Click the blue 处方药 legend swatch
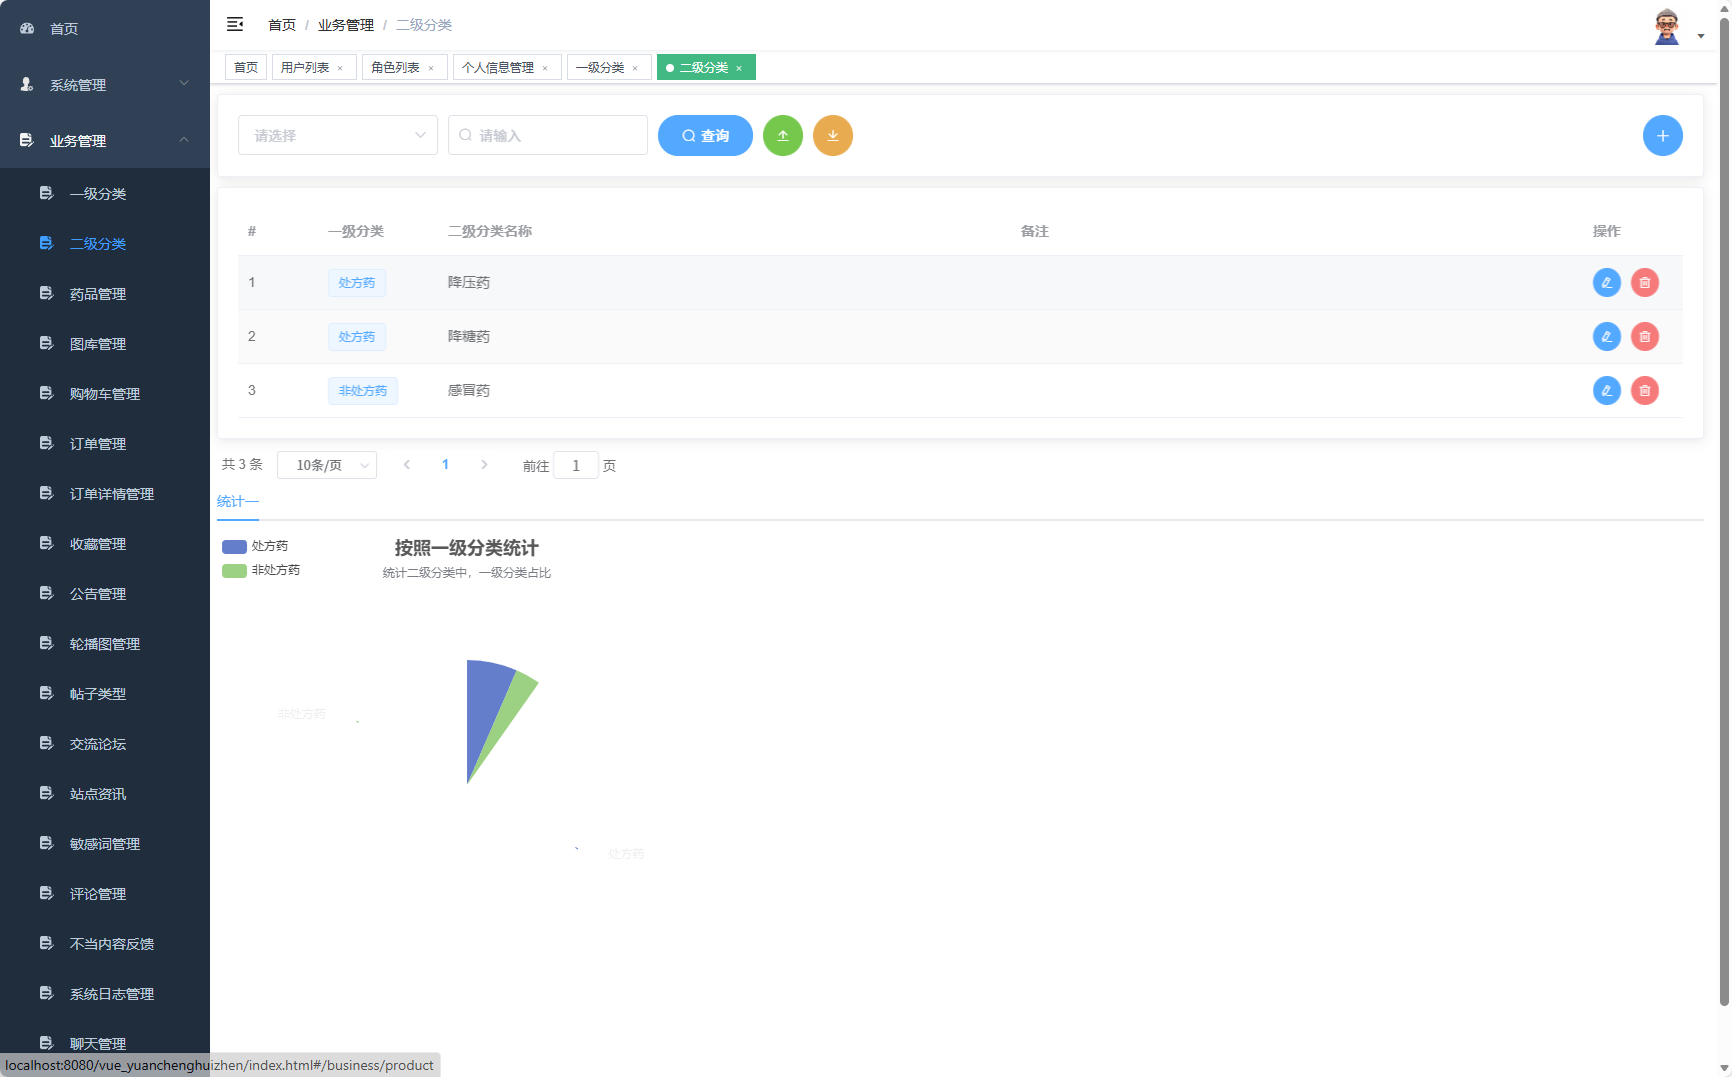Screen dimensions: 1732x1077 click(x=234, y=546)
